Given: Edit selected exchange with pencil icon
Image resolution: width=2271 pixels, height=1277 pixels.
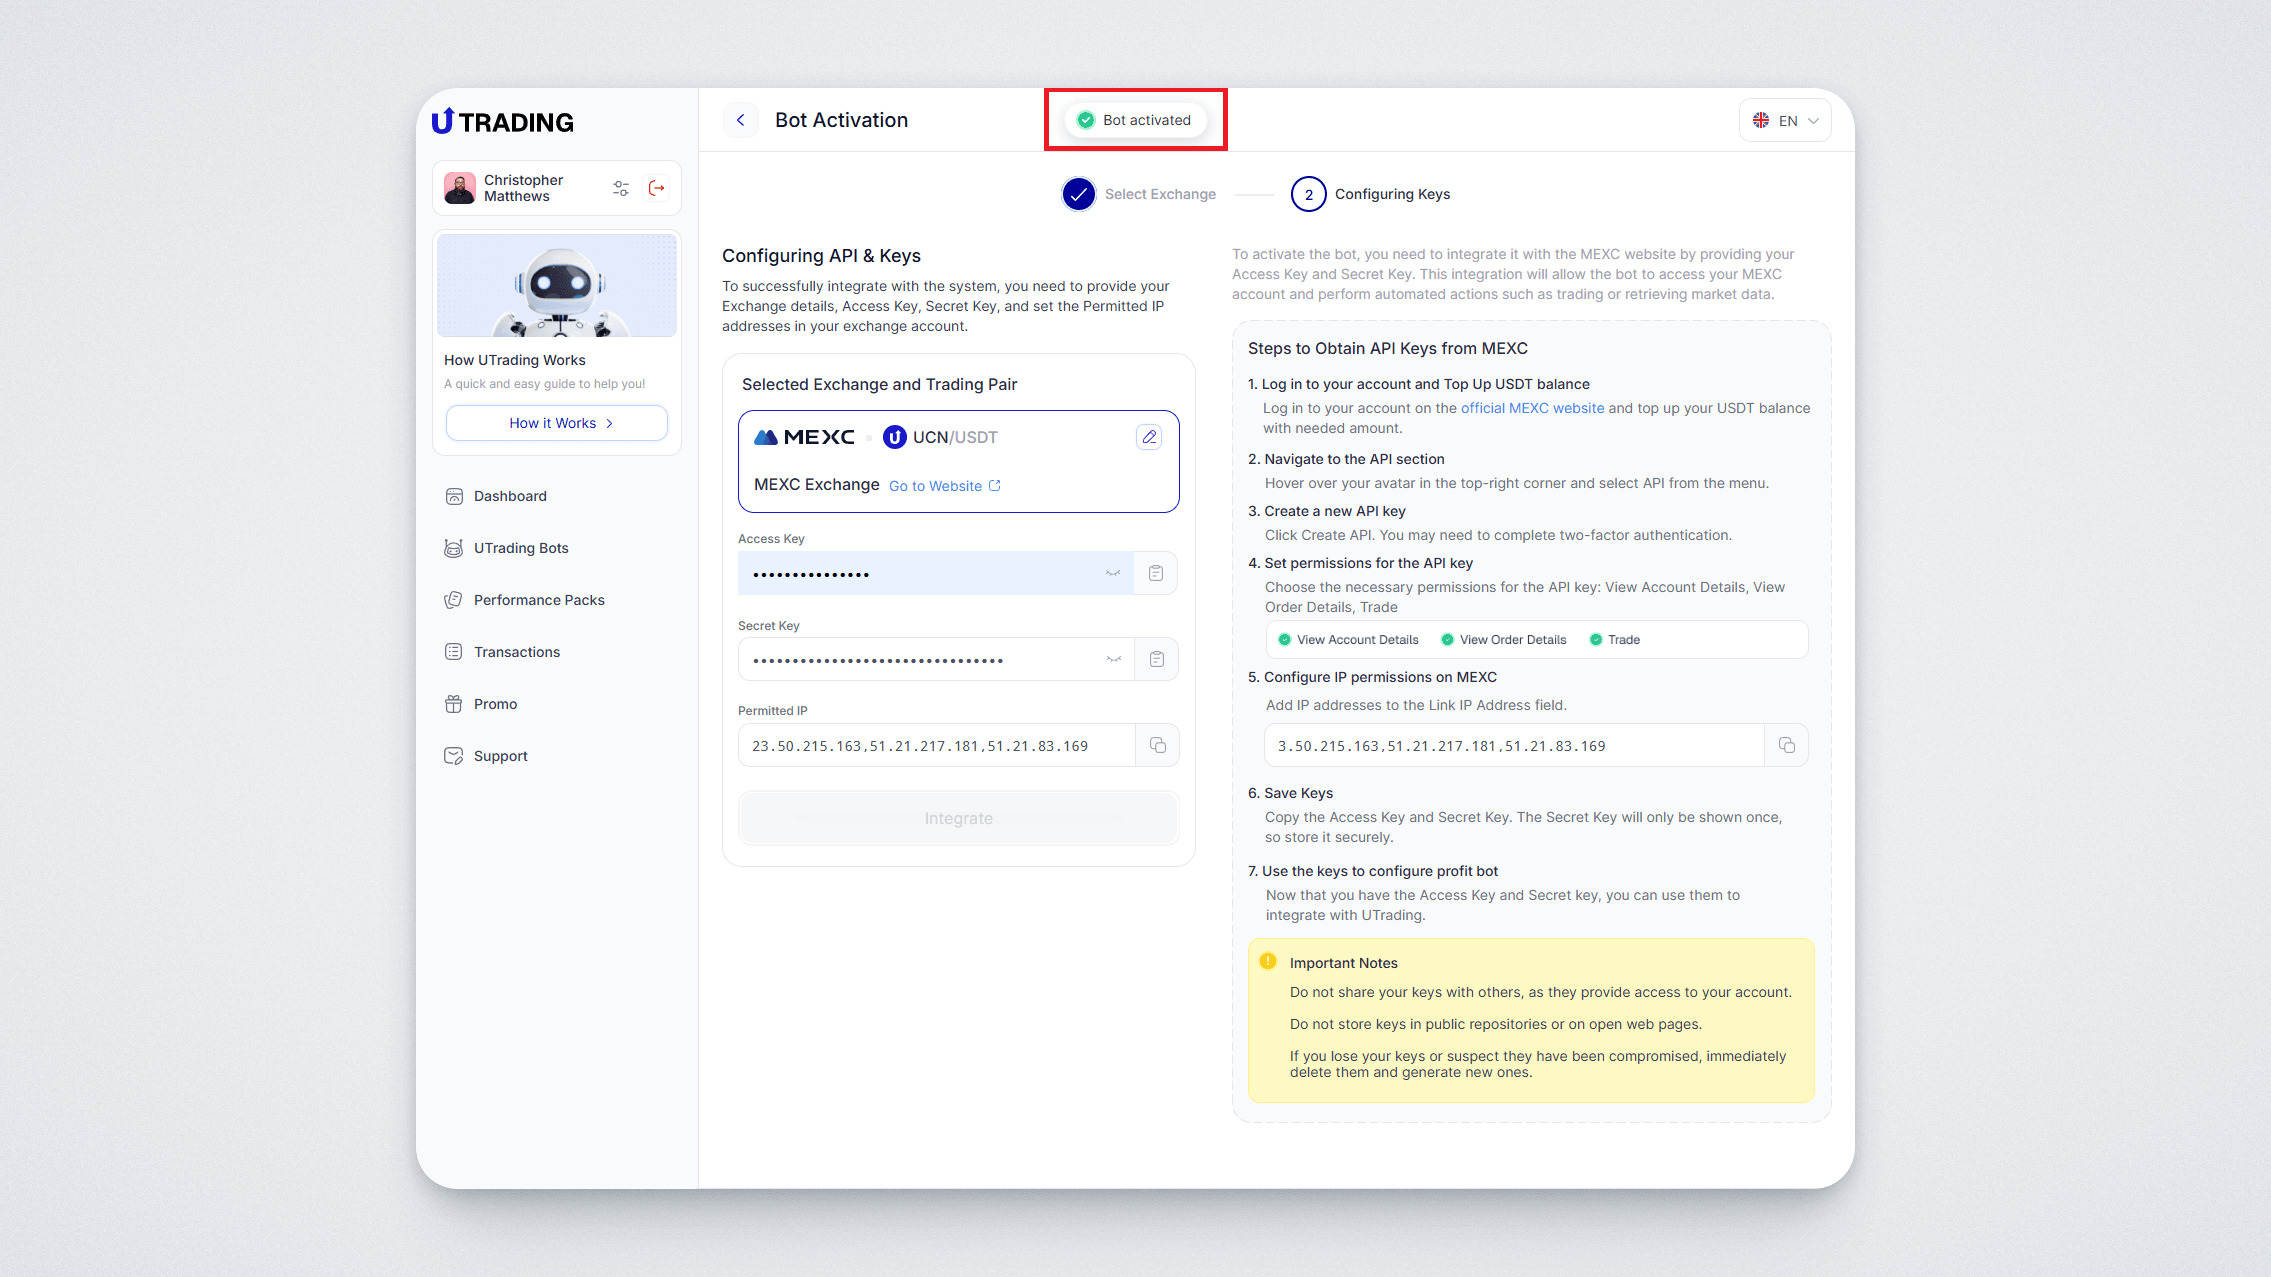Looking at the screenshot, I should (1149, 437).
